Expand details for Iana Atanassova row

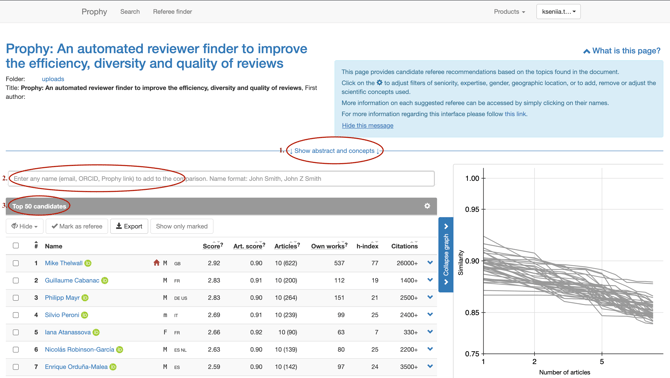point(430,332)
